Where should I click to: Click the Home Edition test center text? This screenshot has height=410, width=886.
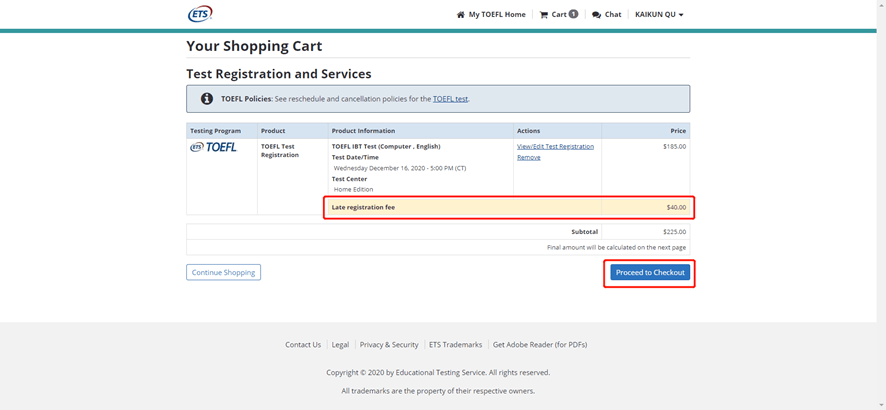[x=353, y=190]
